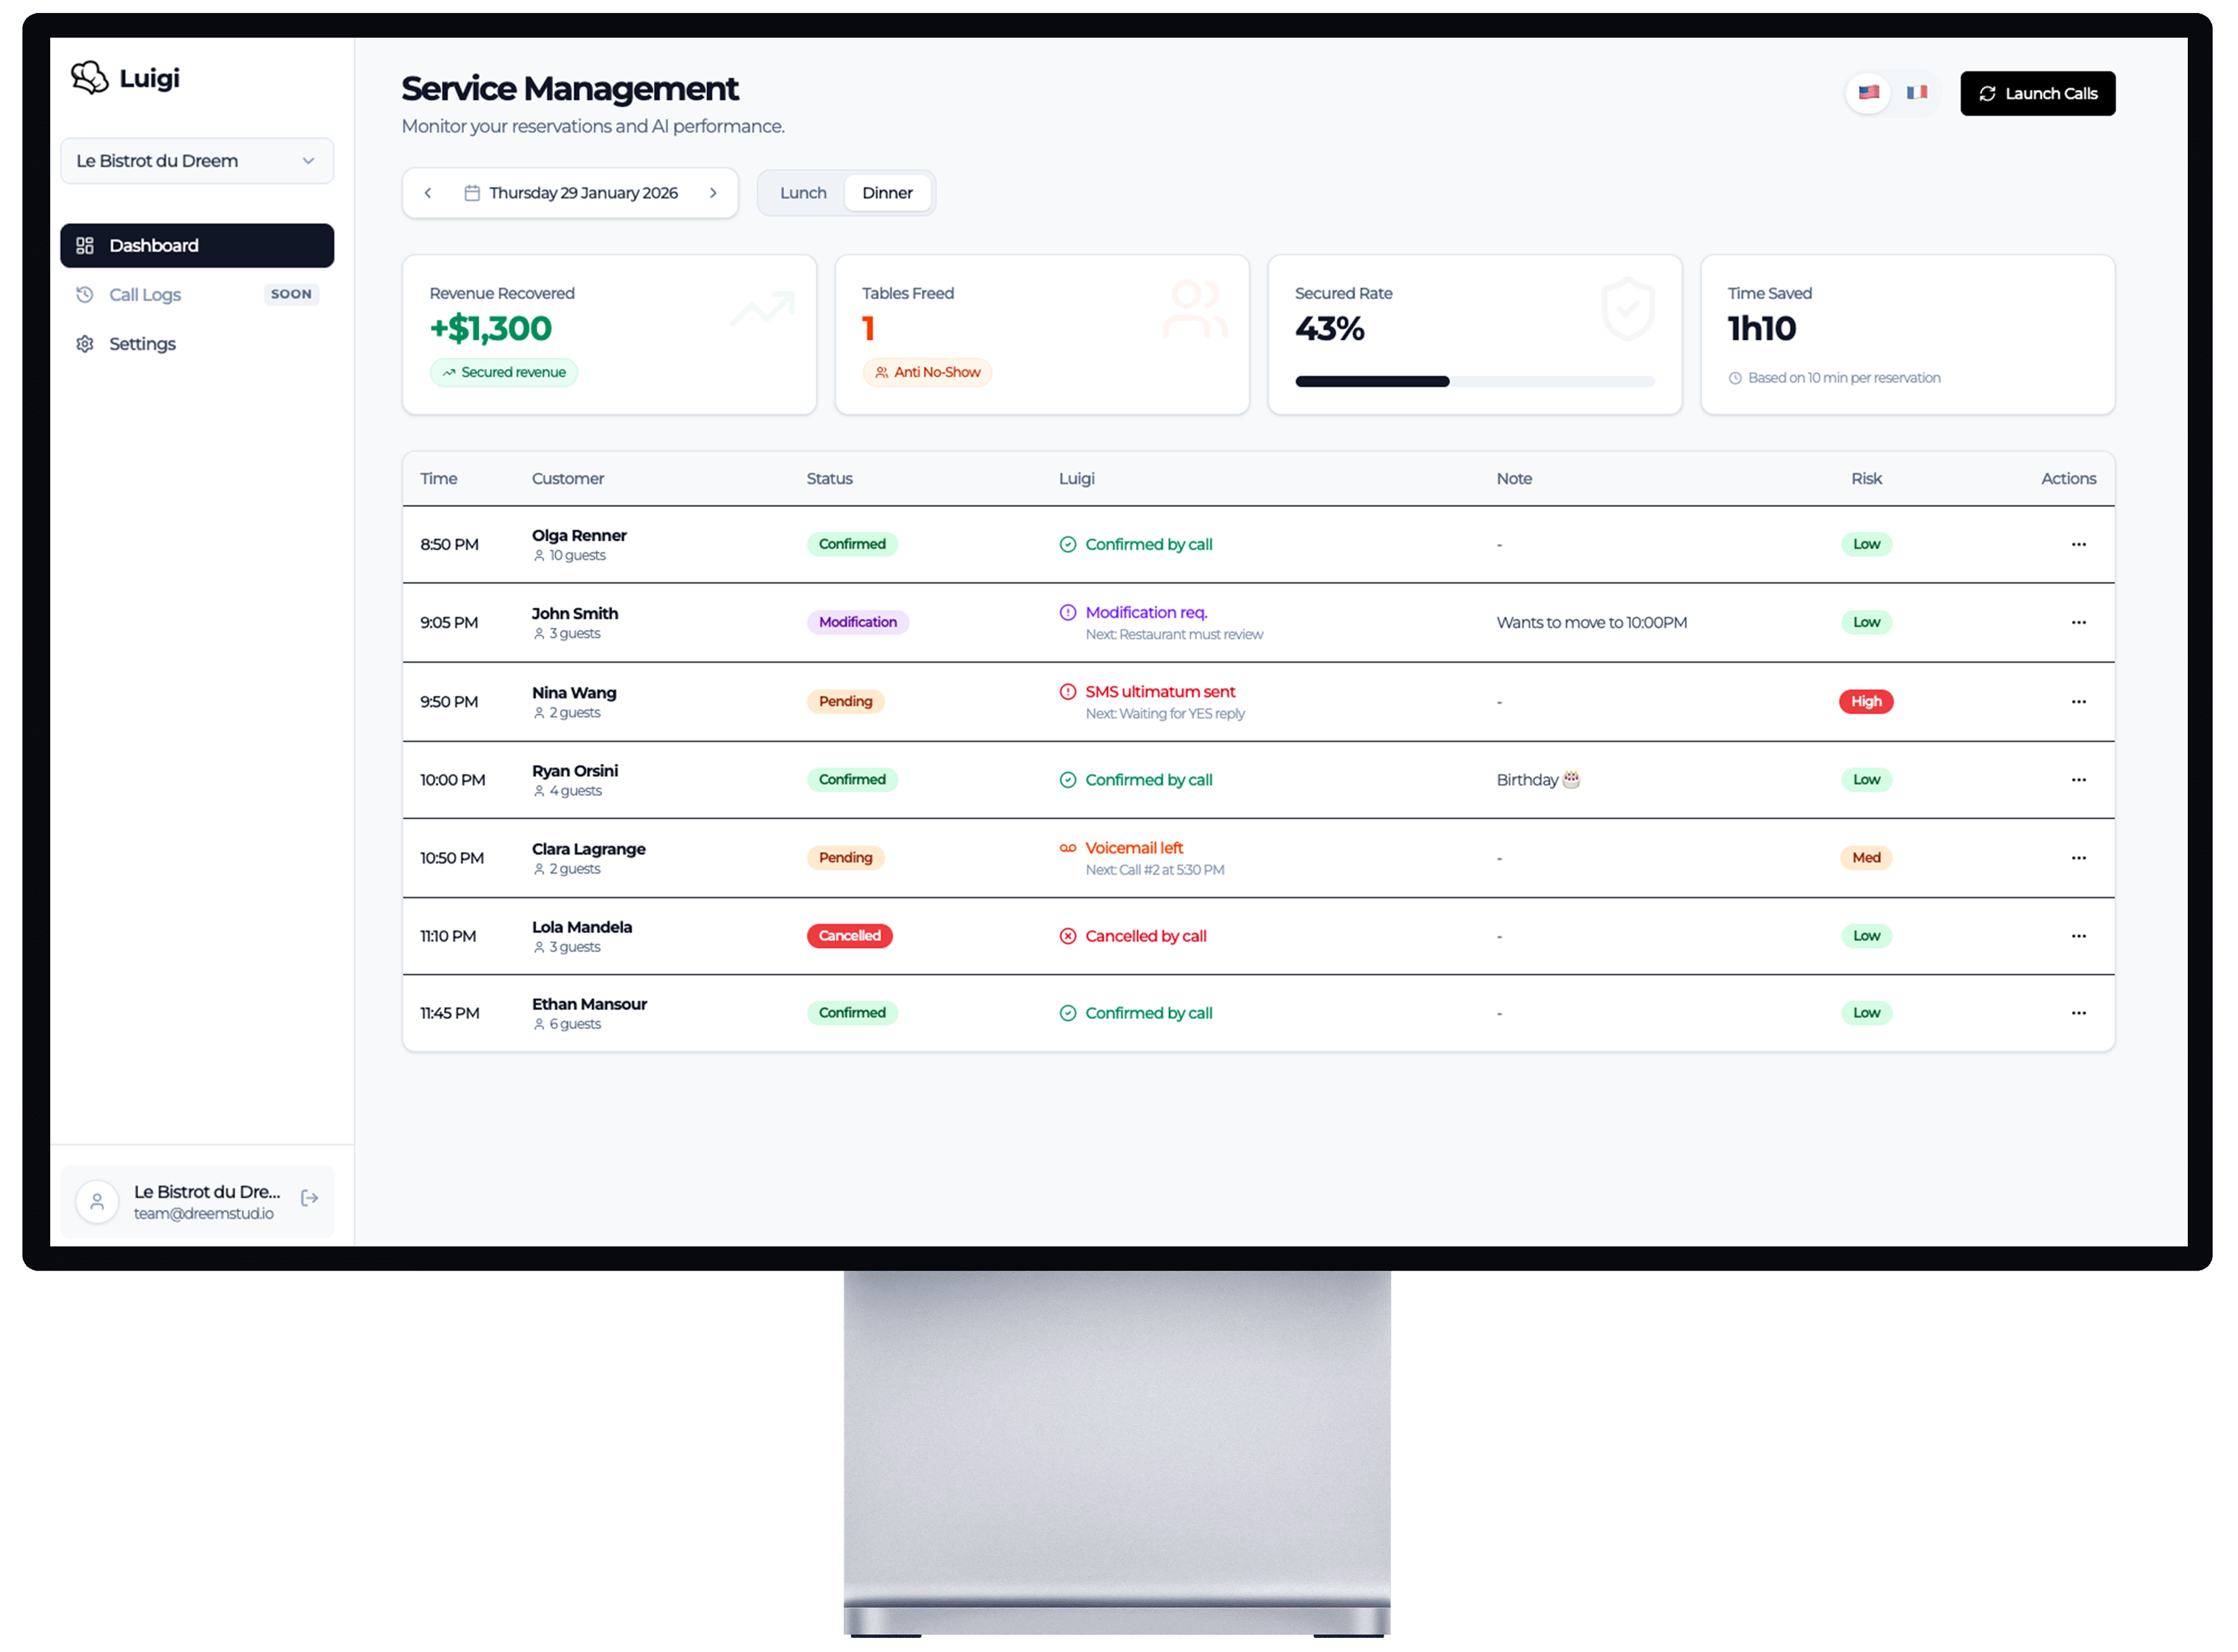
Task: Open the actions ellipsis for Nina Wang's reservation
Action: [x=2079, y=701]
